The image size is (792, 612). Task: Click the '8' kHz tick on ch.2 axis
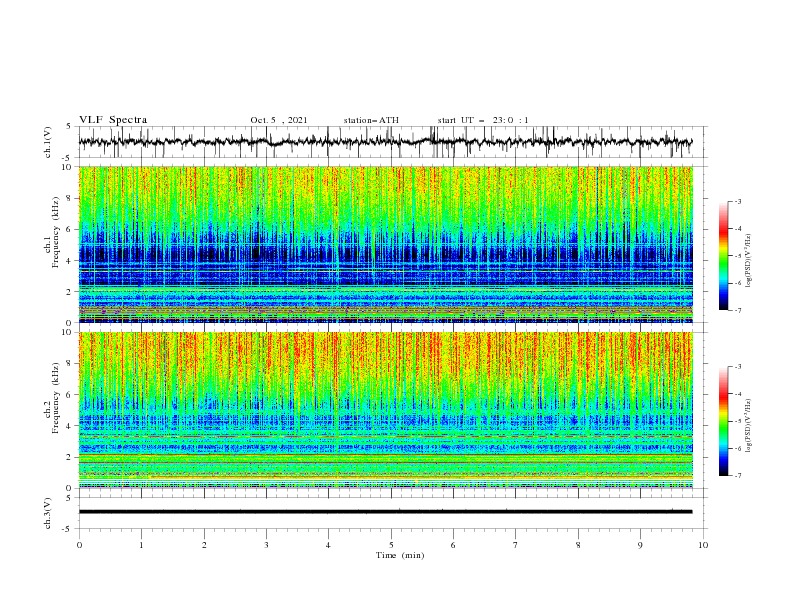69,364
